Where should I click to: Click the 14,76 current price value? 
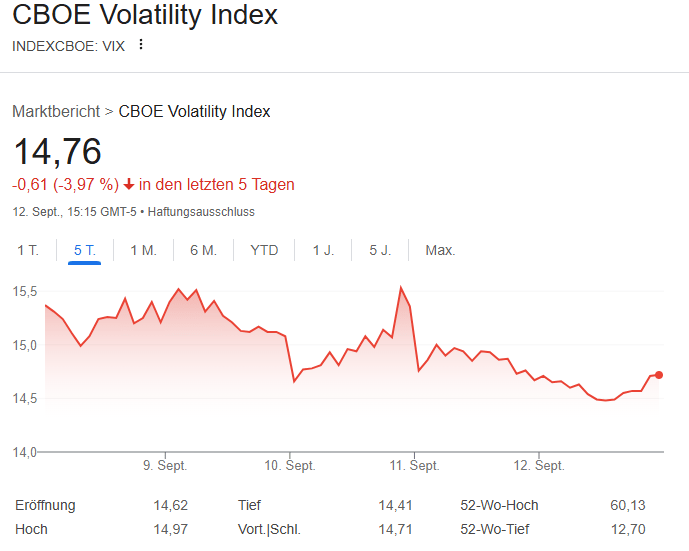(57, 152)
